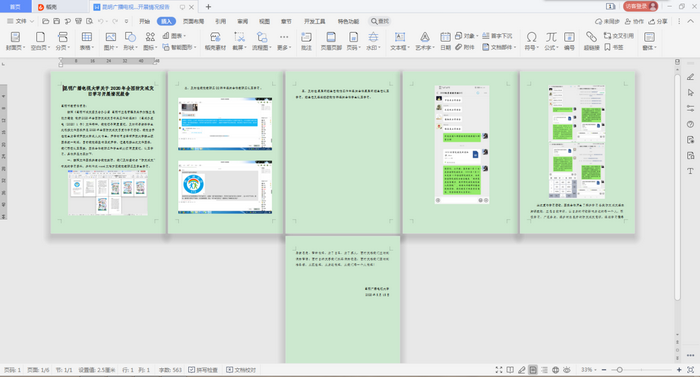Click the open folder icon
Image resolution: width=700 pixels, height=377 pixels.
46,21
